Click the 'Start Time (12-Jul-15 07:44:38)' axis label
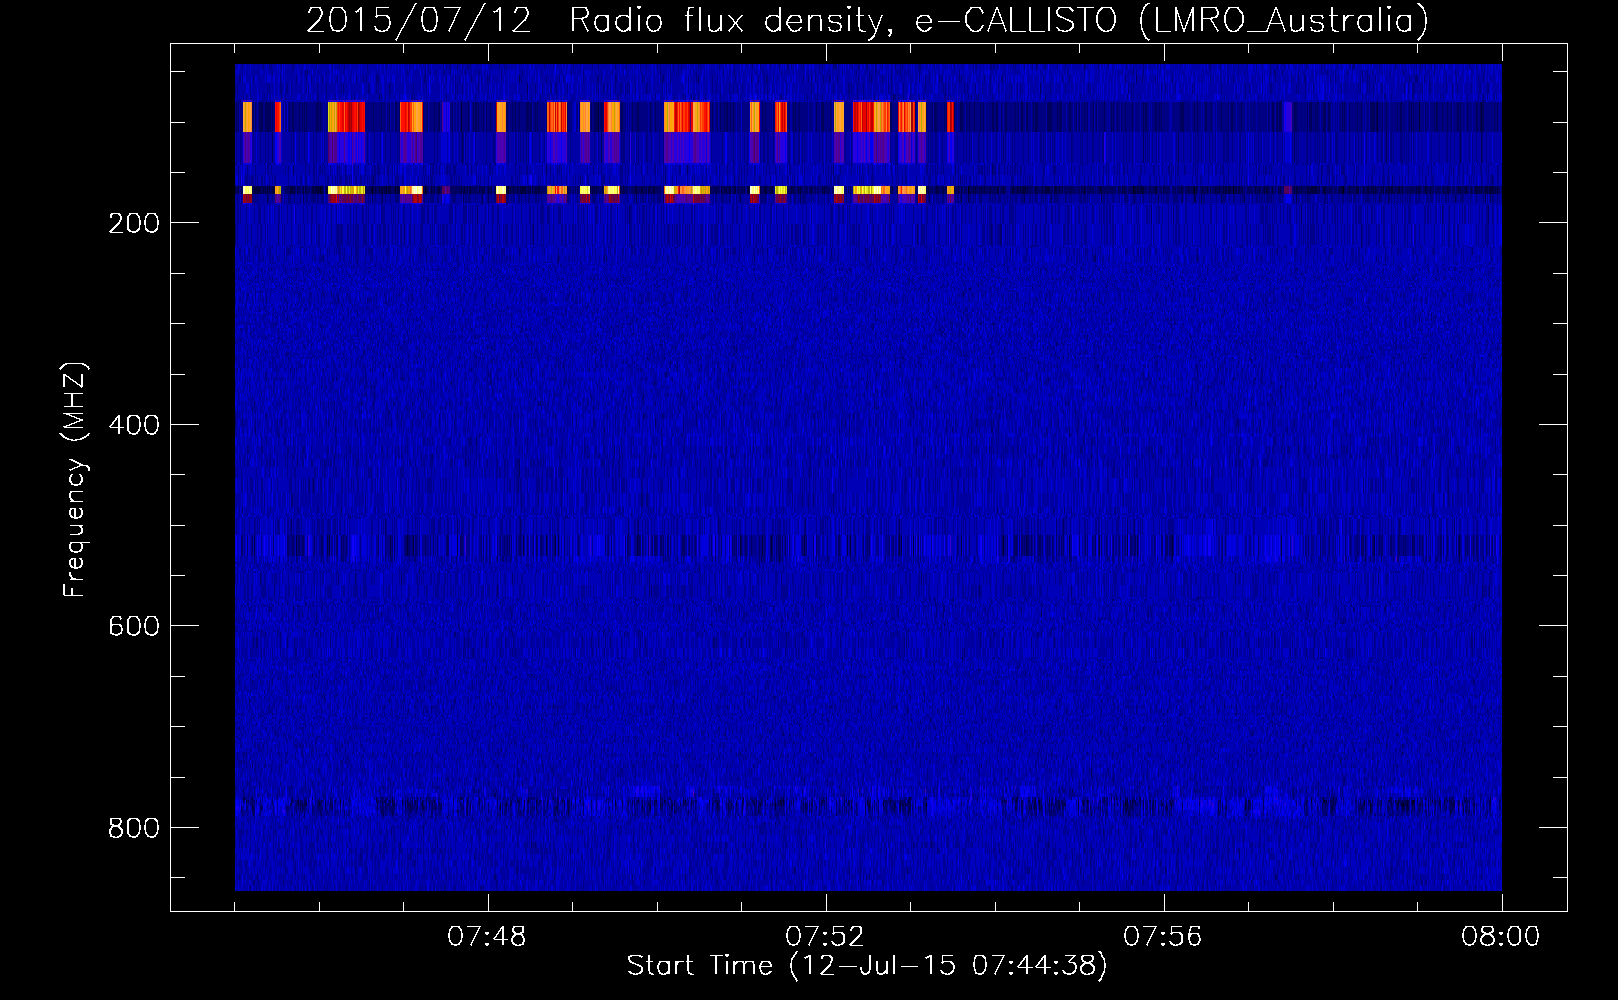 point(867,966)
